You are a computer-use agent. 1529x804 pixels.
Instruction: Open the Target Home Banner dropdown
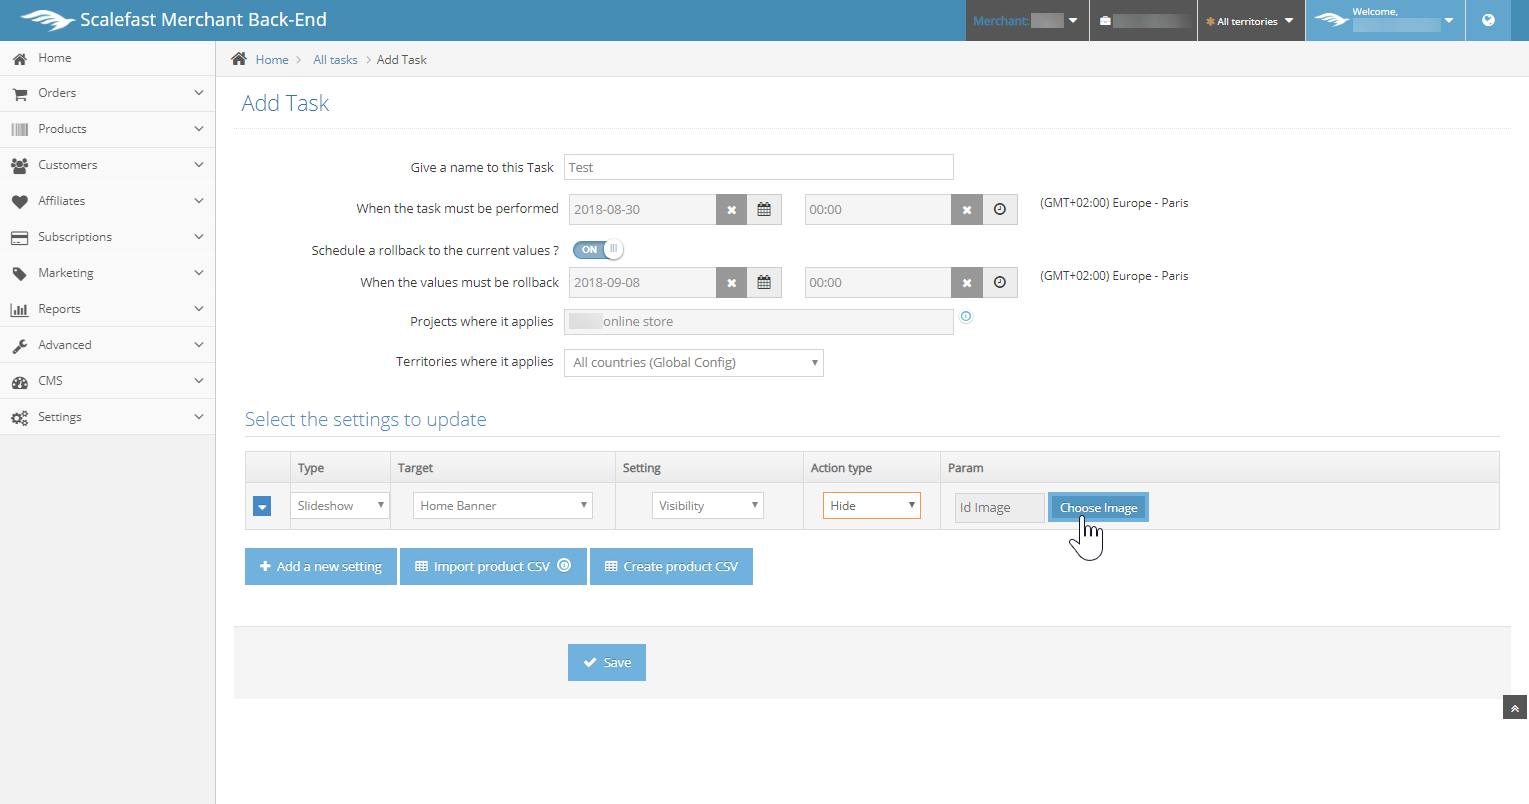coord(502,506)
